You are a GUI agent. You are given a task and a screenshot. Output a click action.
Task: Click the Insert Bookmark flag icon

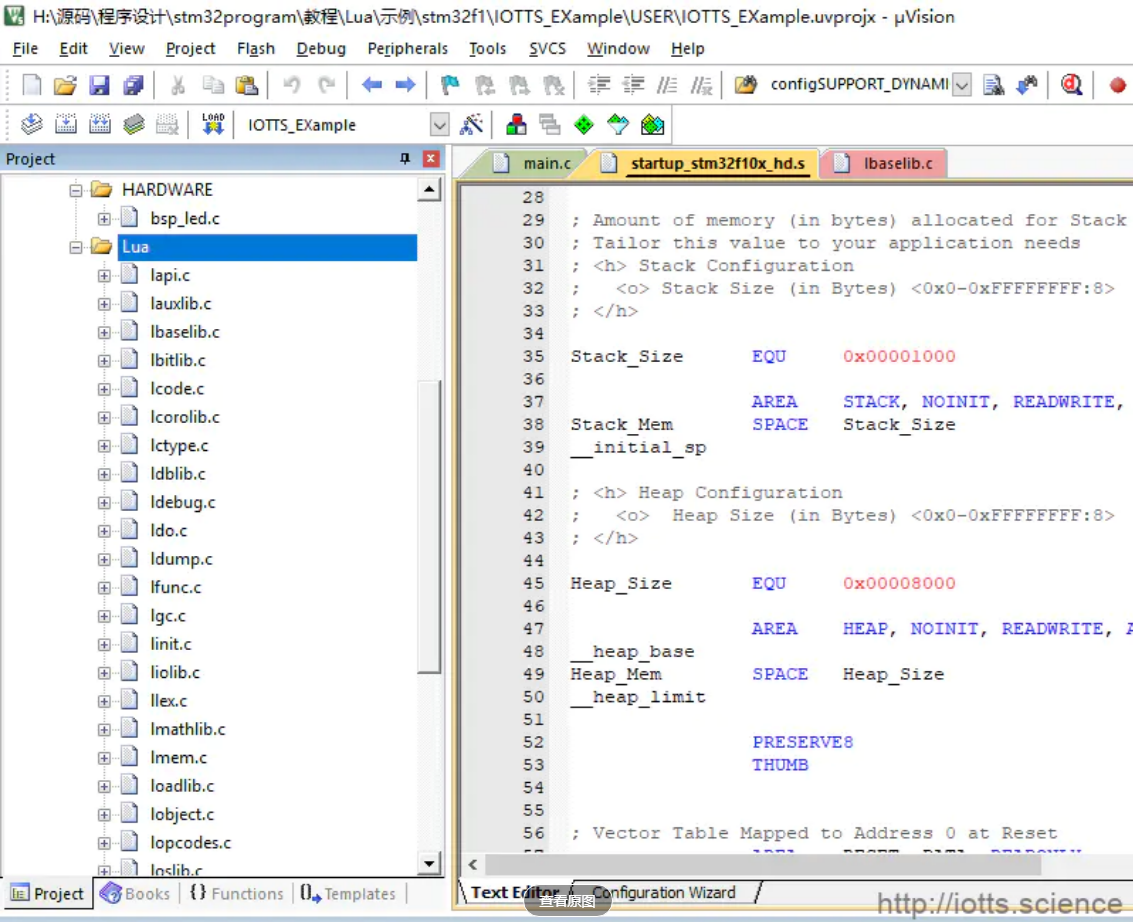pos(451,85)
